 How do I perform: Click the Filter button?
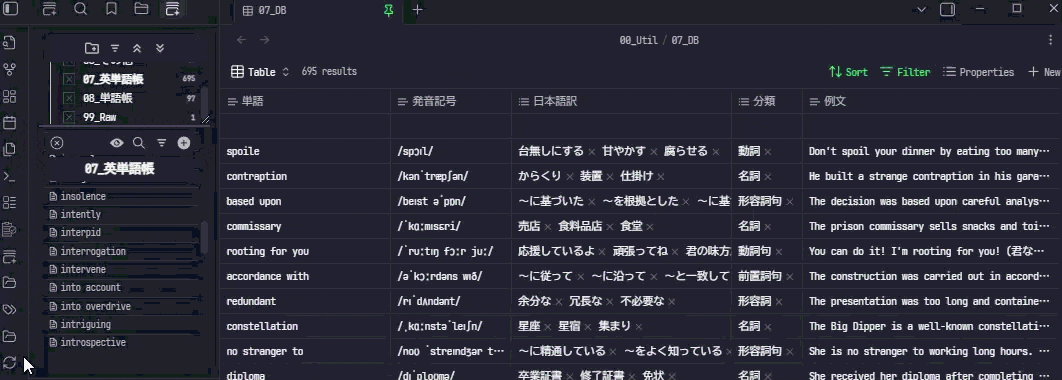coord(905,72)
